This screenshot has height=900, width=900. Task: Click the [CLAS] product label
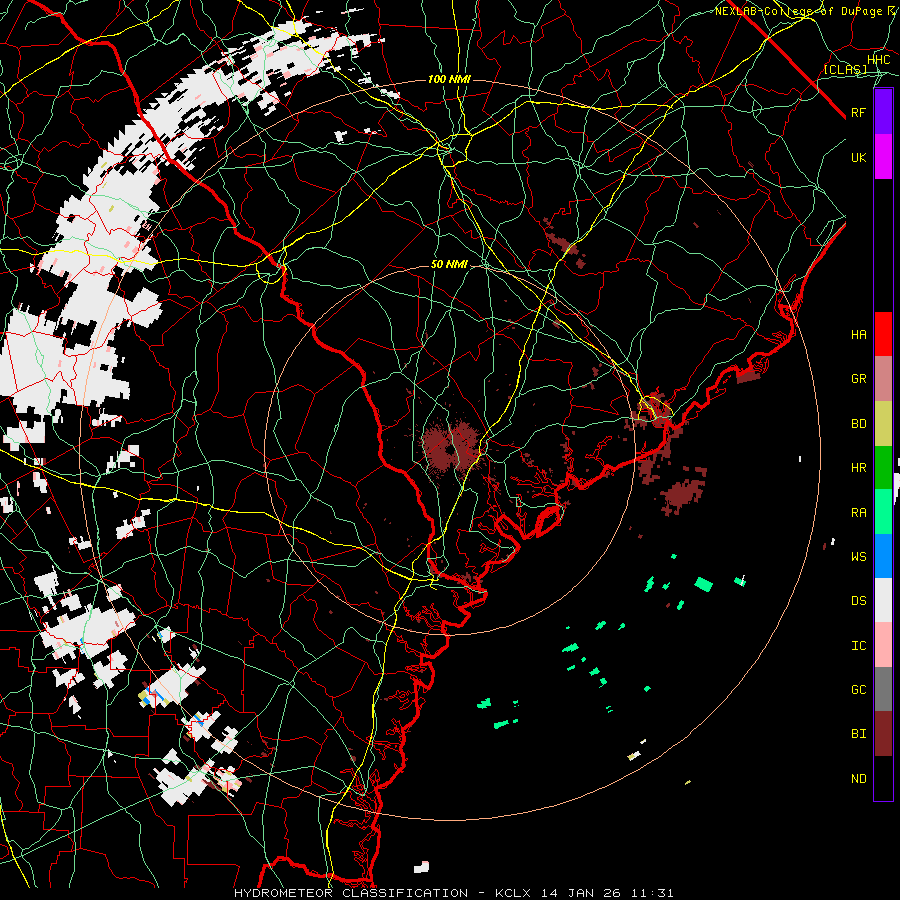point(845,69)
